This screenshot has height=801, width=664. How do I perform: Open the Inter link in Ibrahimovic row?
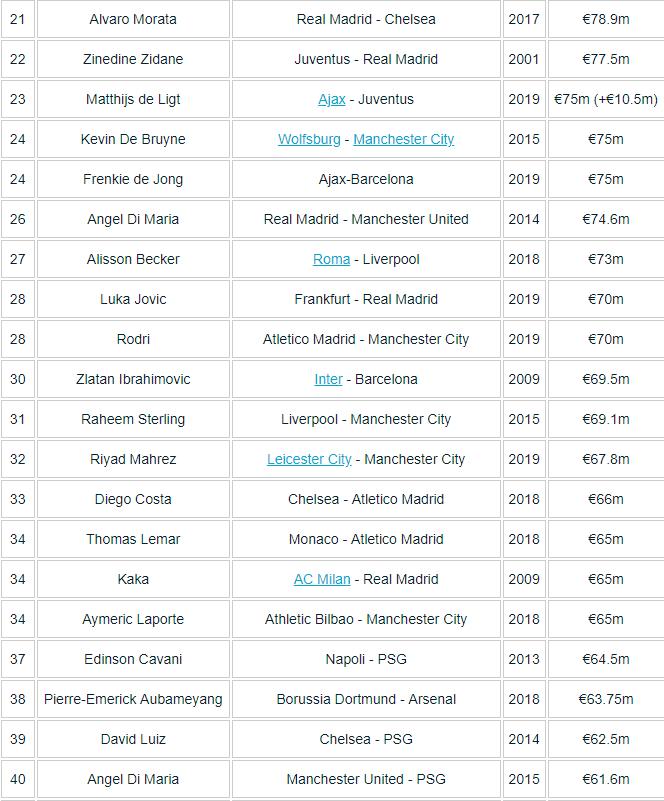pyautogui.click(x=328, y=379)
